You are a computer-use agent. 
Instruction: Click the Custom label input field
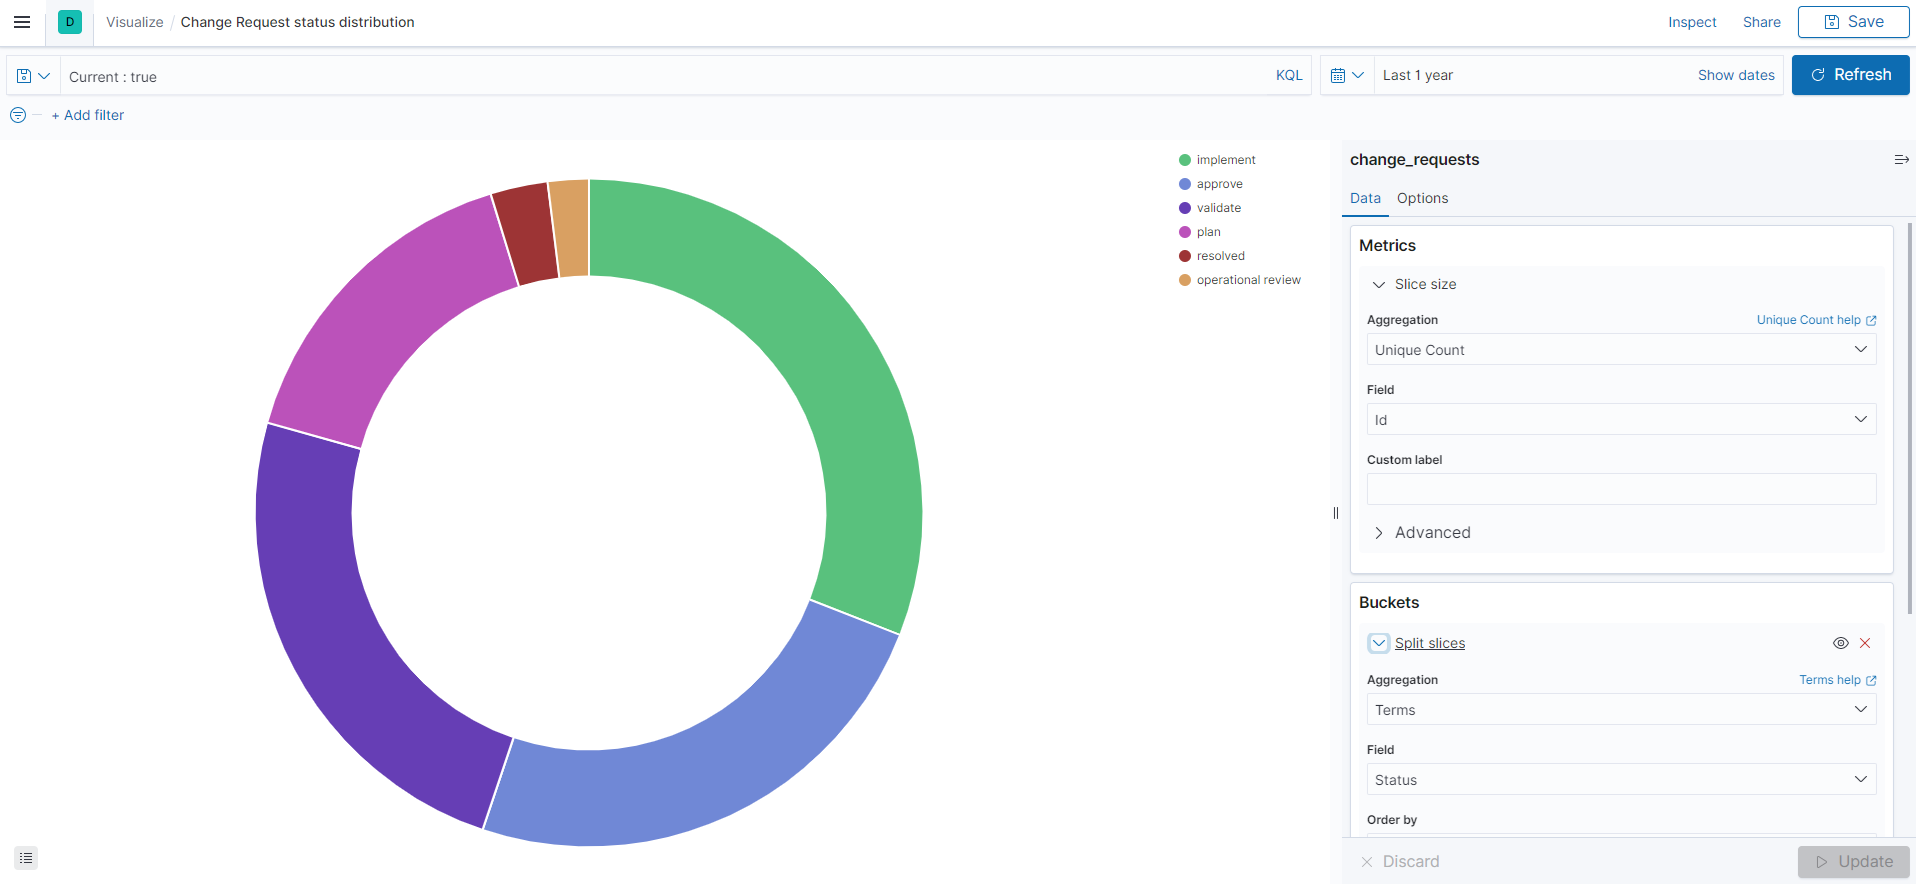click(1620, 489)
